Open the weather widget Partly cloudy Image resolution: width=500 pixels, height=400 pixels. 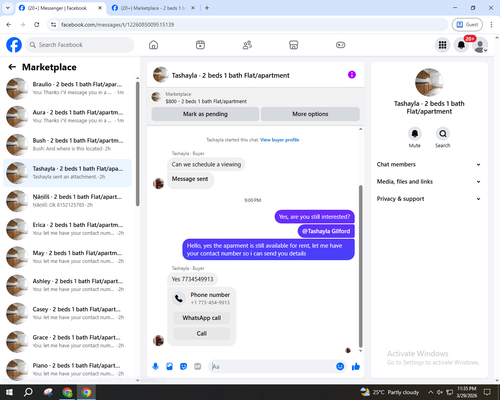[x=389, y=392]
